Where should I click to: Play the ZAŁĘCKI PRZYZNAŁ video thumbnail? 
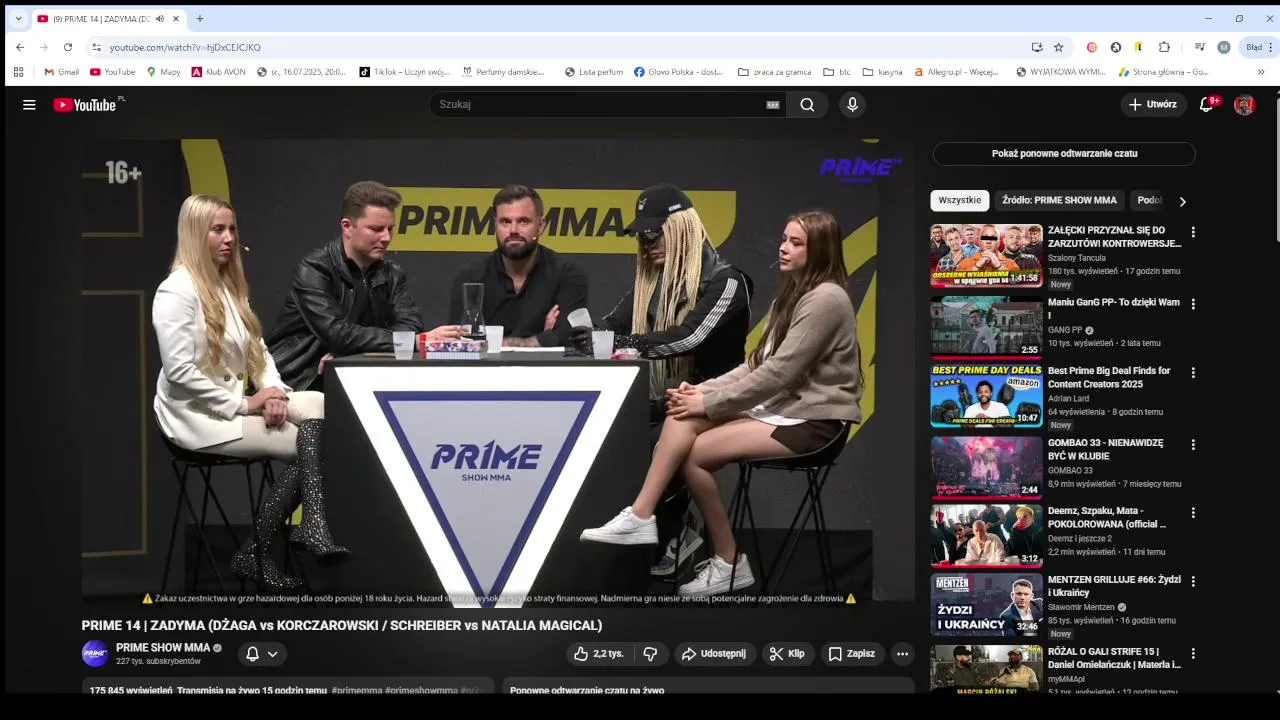tap(986, 255)
